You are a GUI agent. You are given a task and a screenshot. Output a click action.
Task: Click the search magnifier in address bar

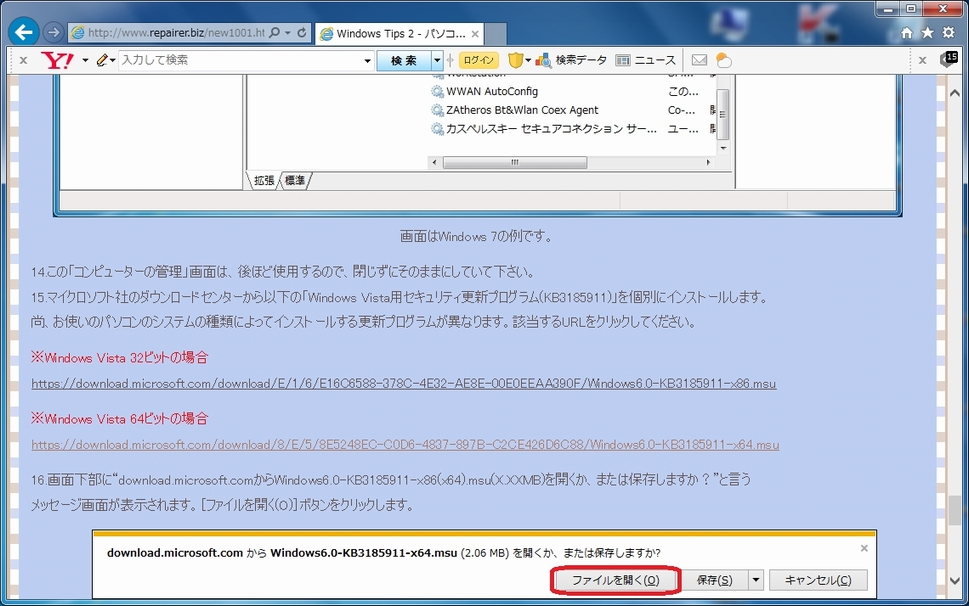274,32
